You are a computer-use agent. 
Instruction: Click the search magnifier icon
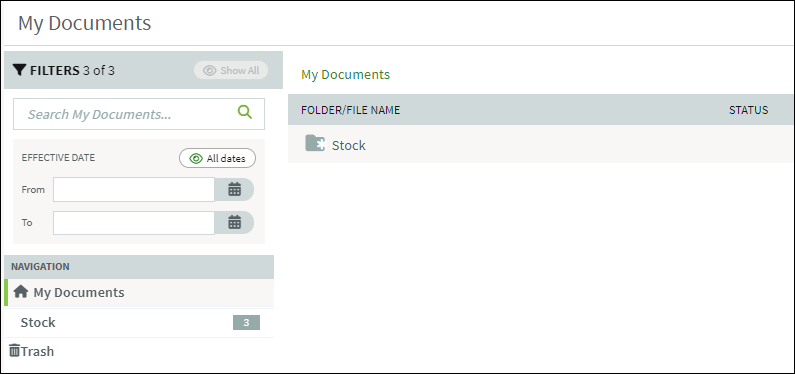tap(244, 113)
